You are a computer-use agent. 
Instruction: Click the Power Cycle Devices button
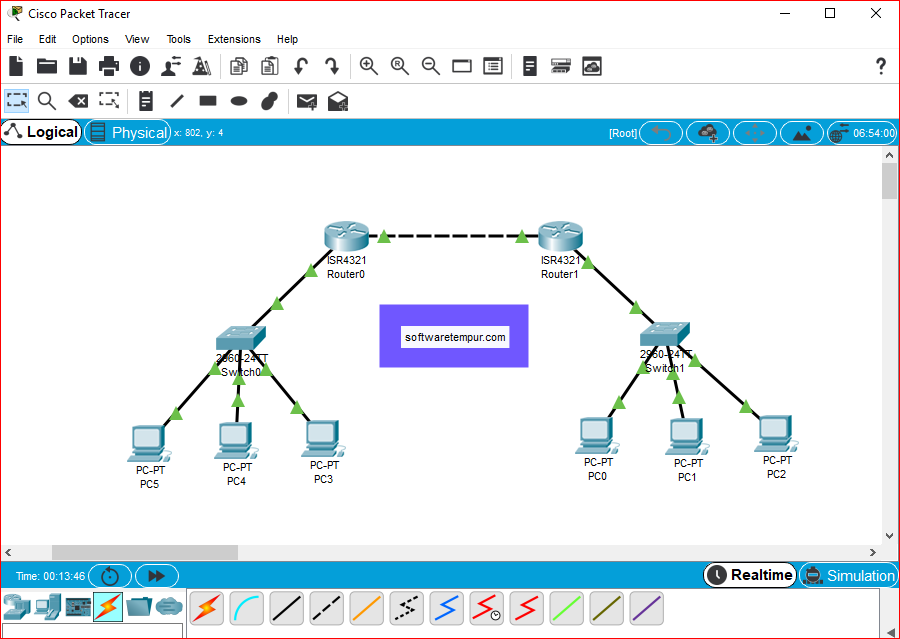coord(110,576)
